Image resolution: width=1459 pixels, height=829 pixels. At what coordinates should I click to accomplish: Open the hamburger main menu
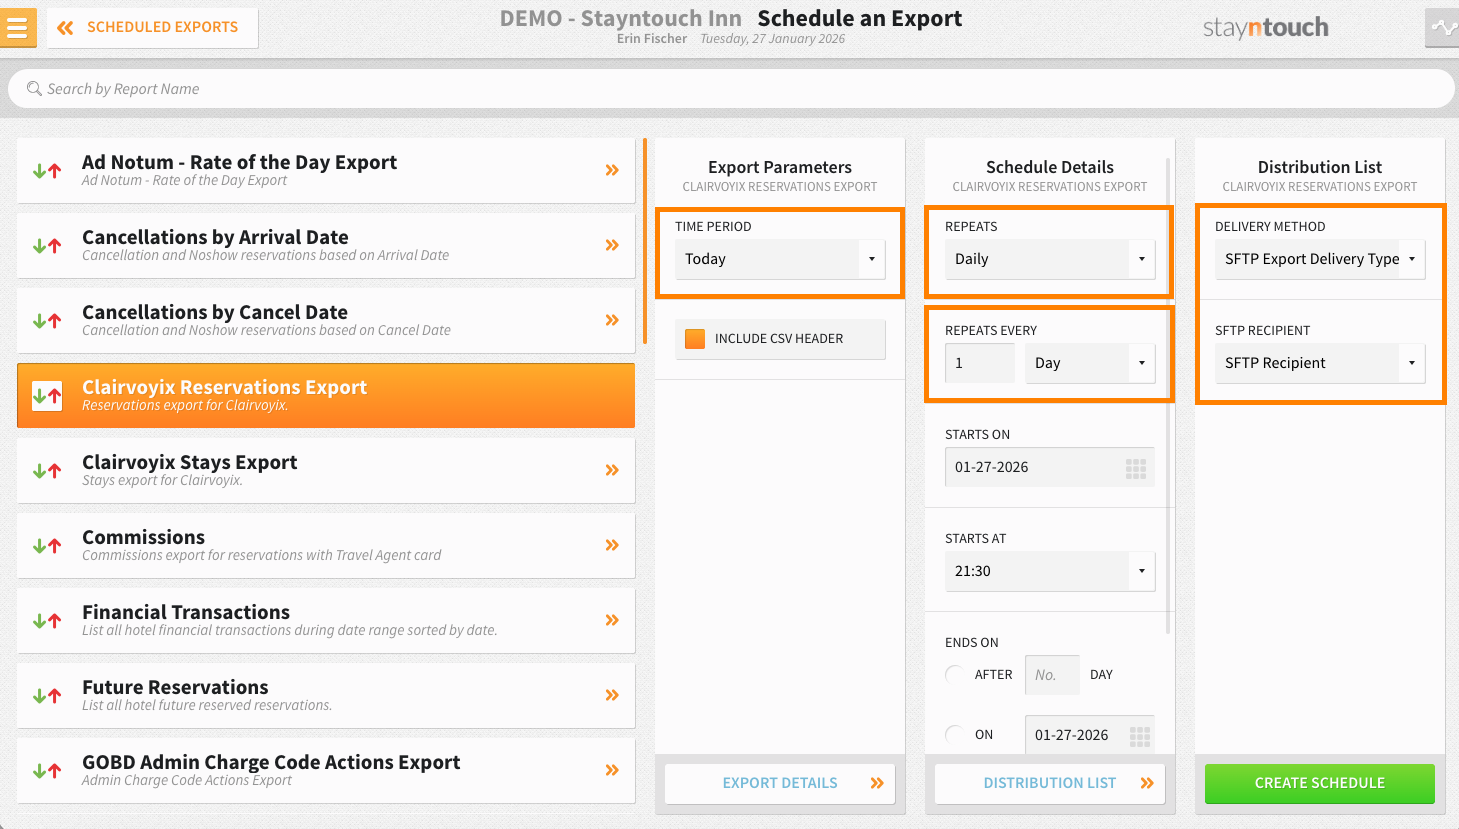tap(17, 28)
